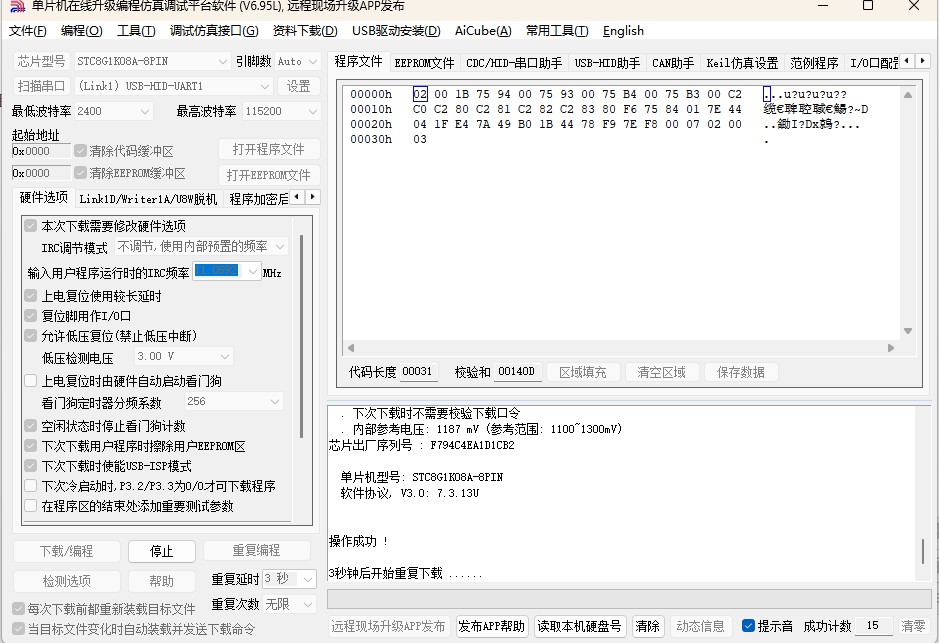Switch to Link1D/Writer1A/U8W脱机 tab
This screenshot has height=643, width=939.
(148, 199)
